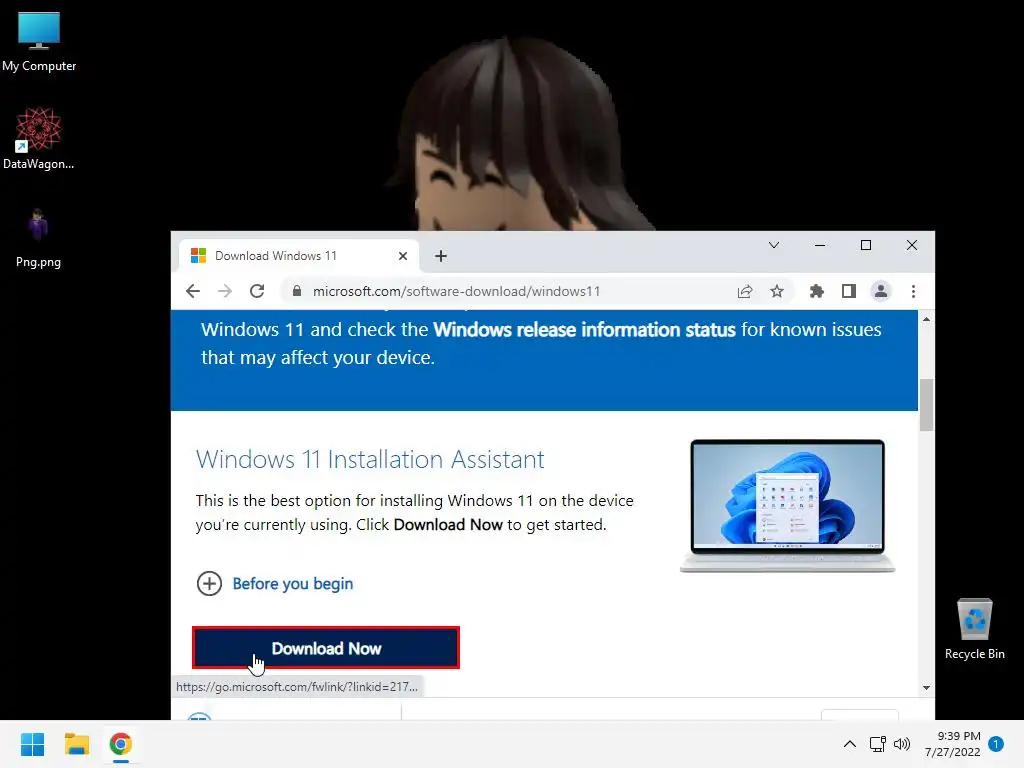This screenshot has width=1024, height=768.
Task: Close the Download Windows 11 tab
Action: point(403,256)
